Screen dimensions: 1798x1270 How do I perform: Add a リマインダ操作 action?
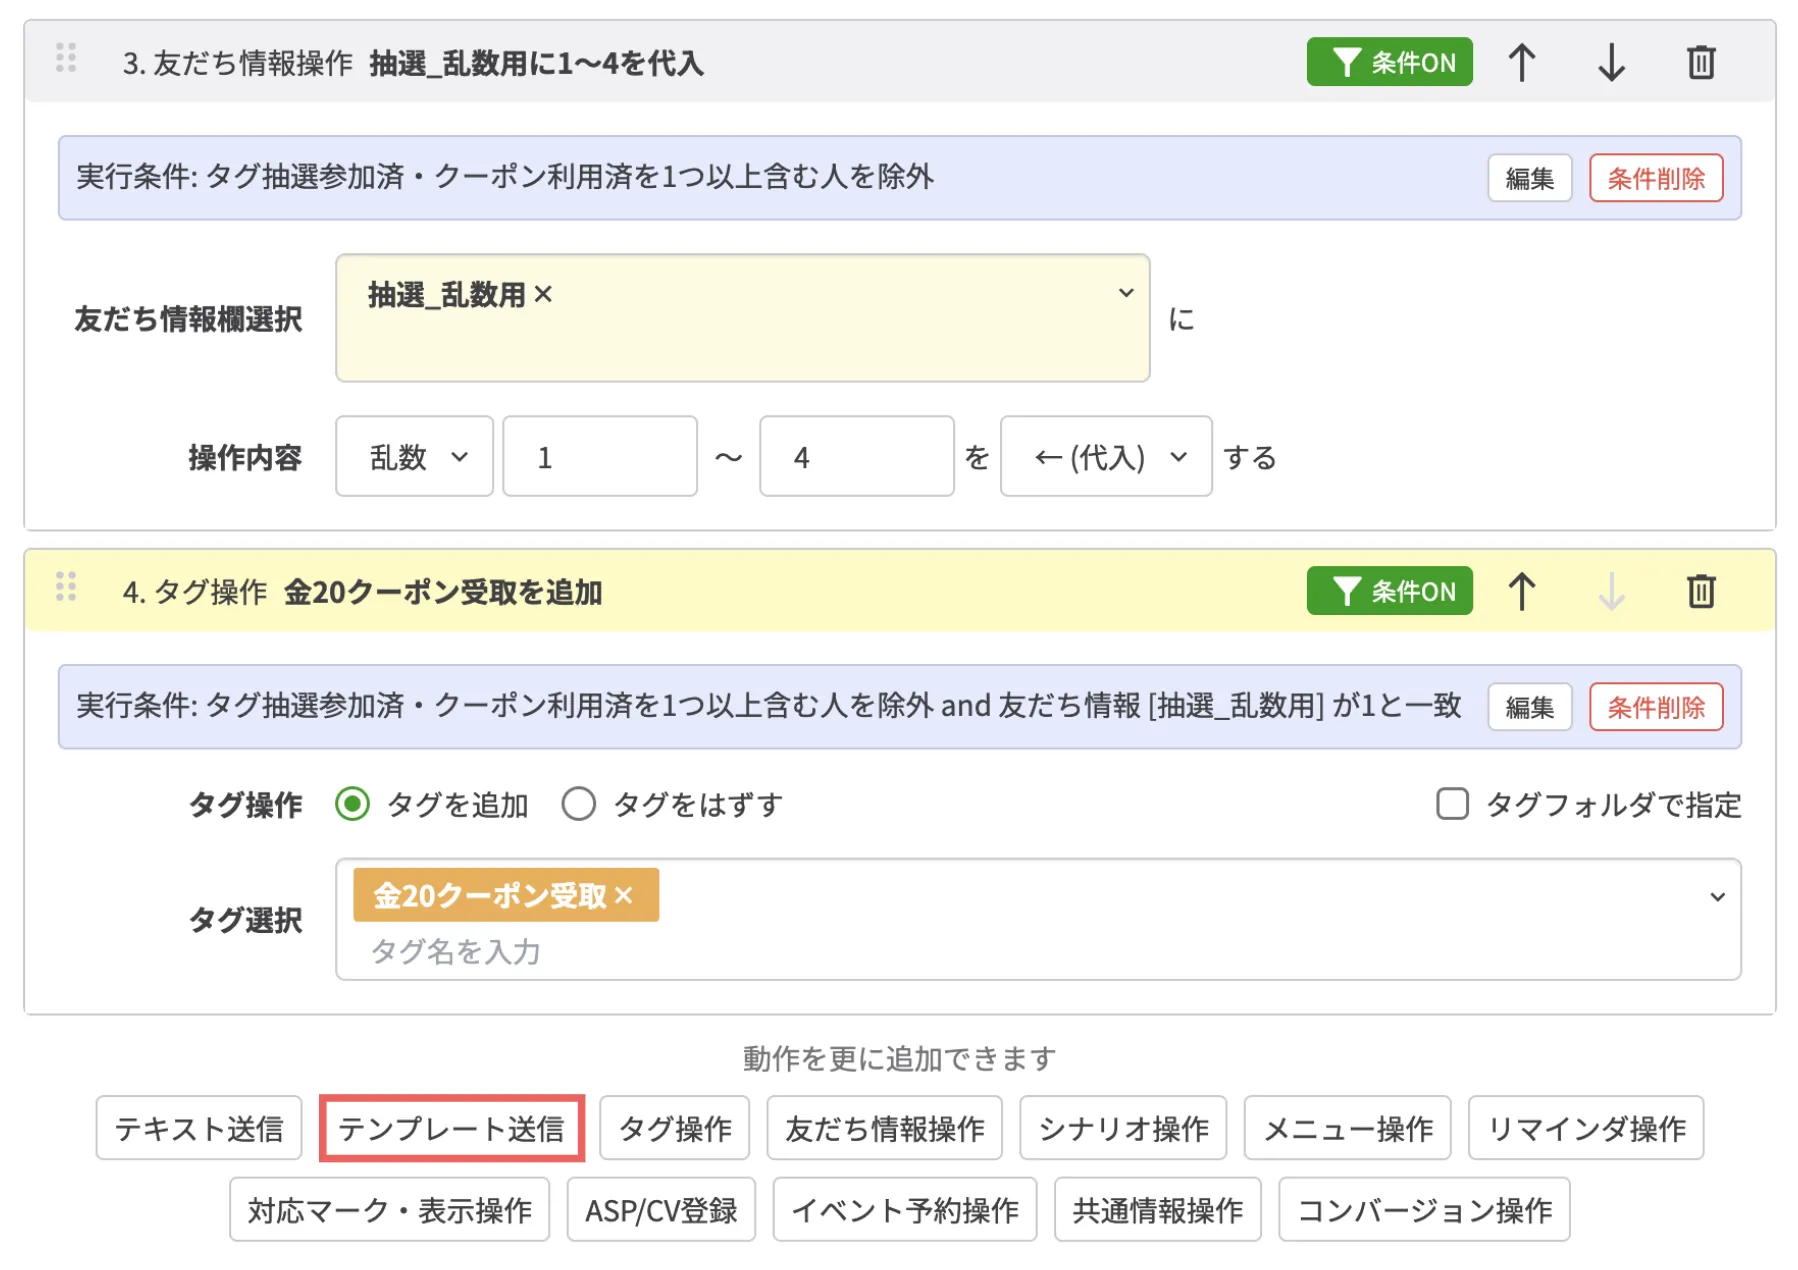click(1586, 1128)
